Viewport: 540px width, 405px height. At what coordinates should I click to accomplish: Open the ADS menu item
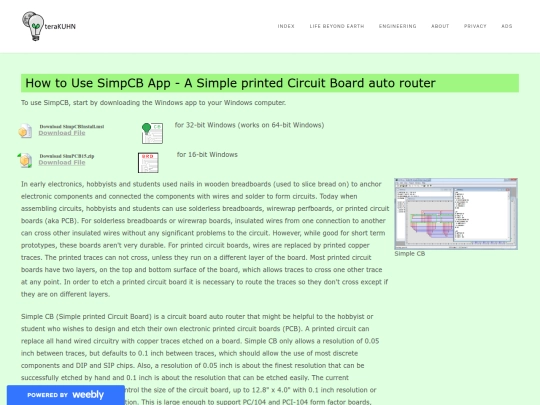click(x=507, y=26)
